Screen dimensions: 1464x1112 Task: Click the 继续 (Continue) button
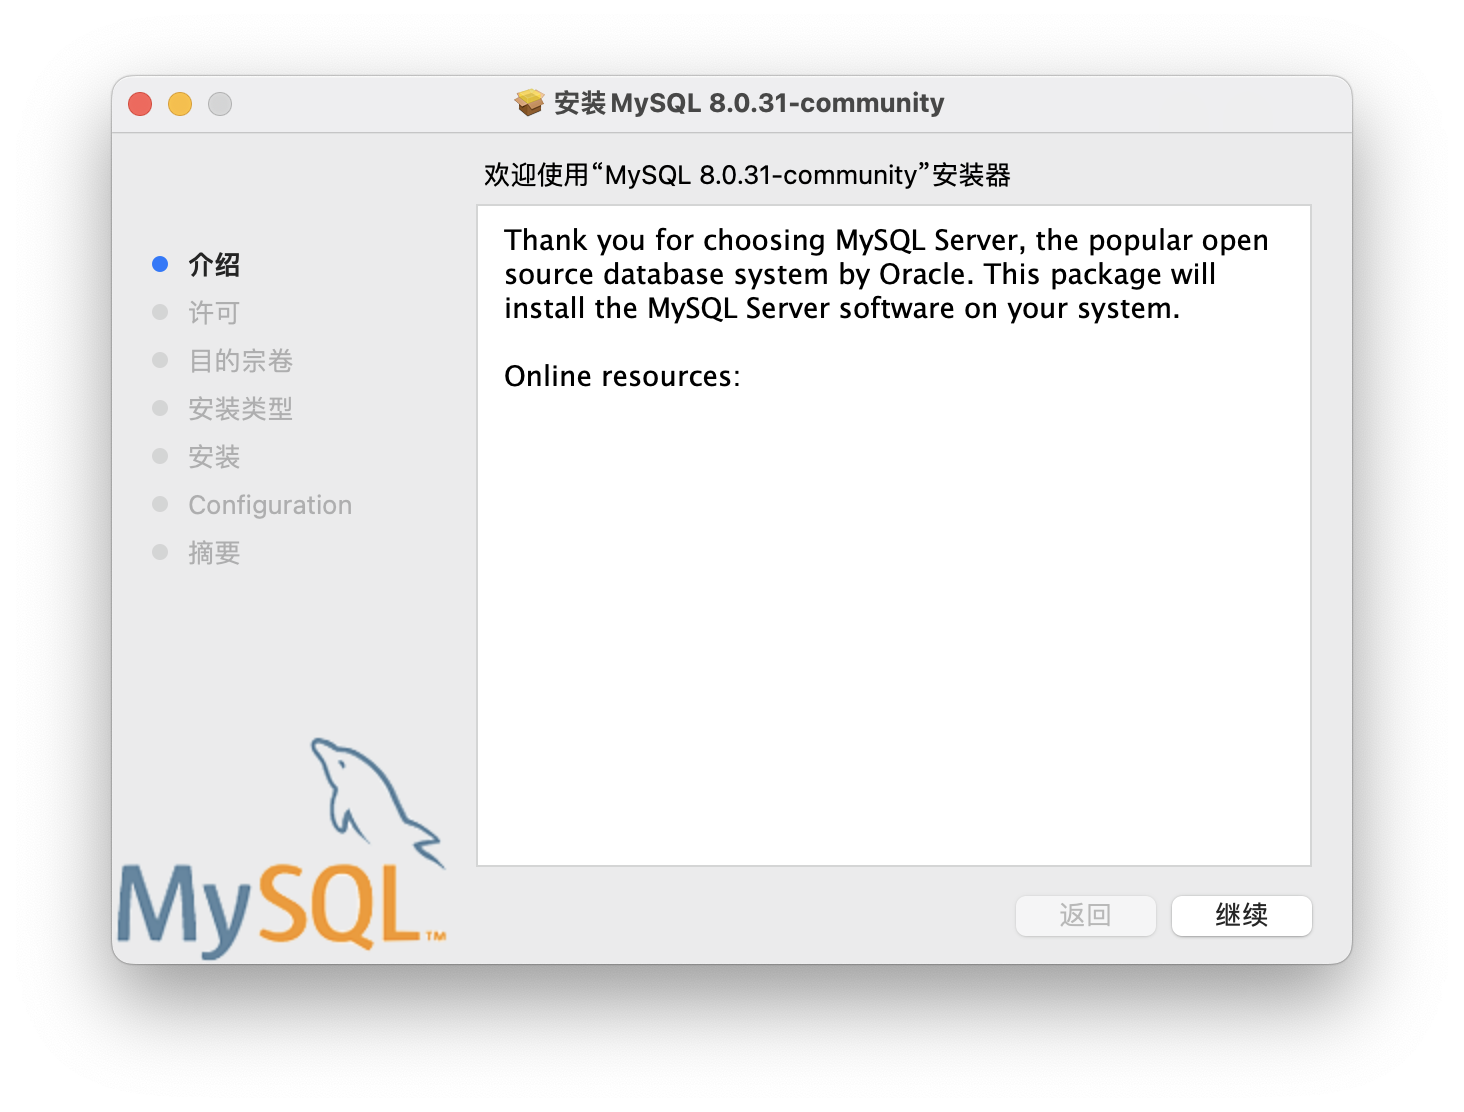[x=1241, y=915]
